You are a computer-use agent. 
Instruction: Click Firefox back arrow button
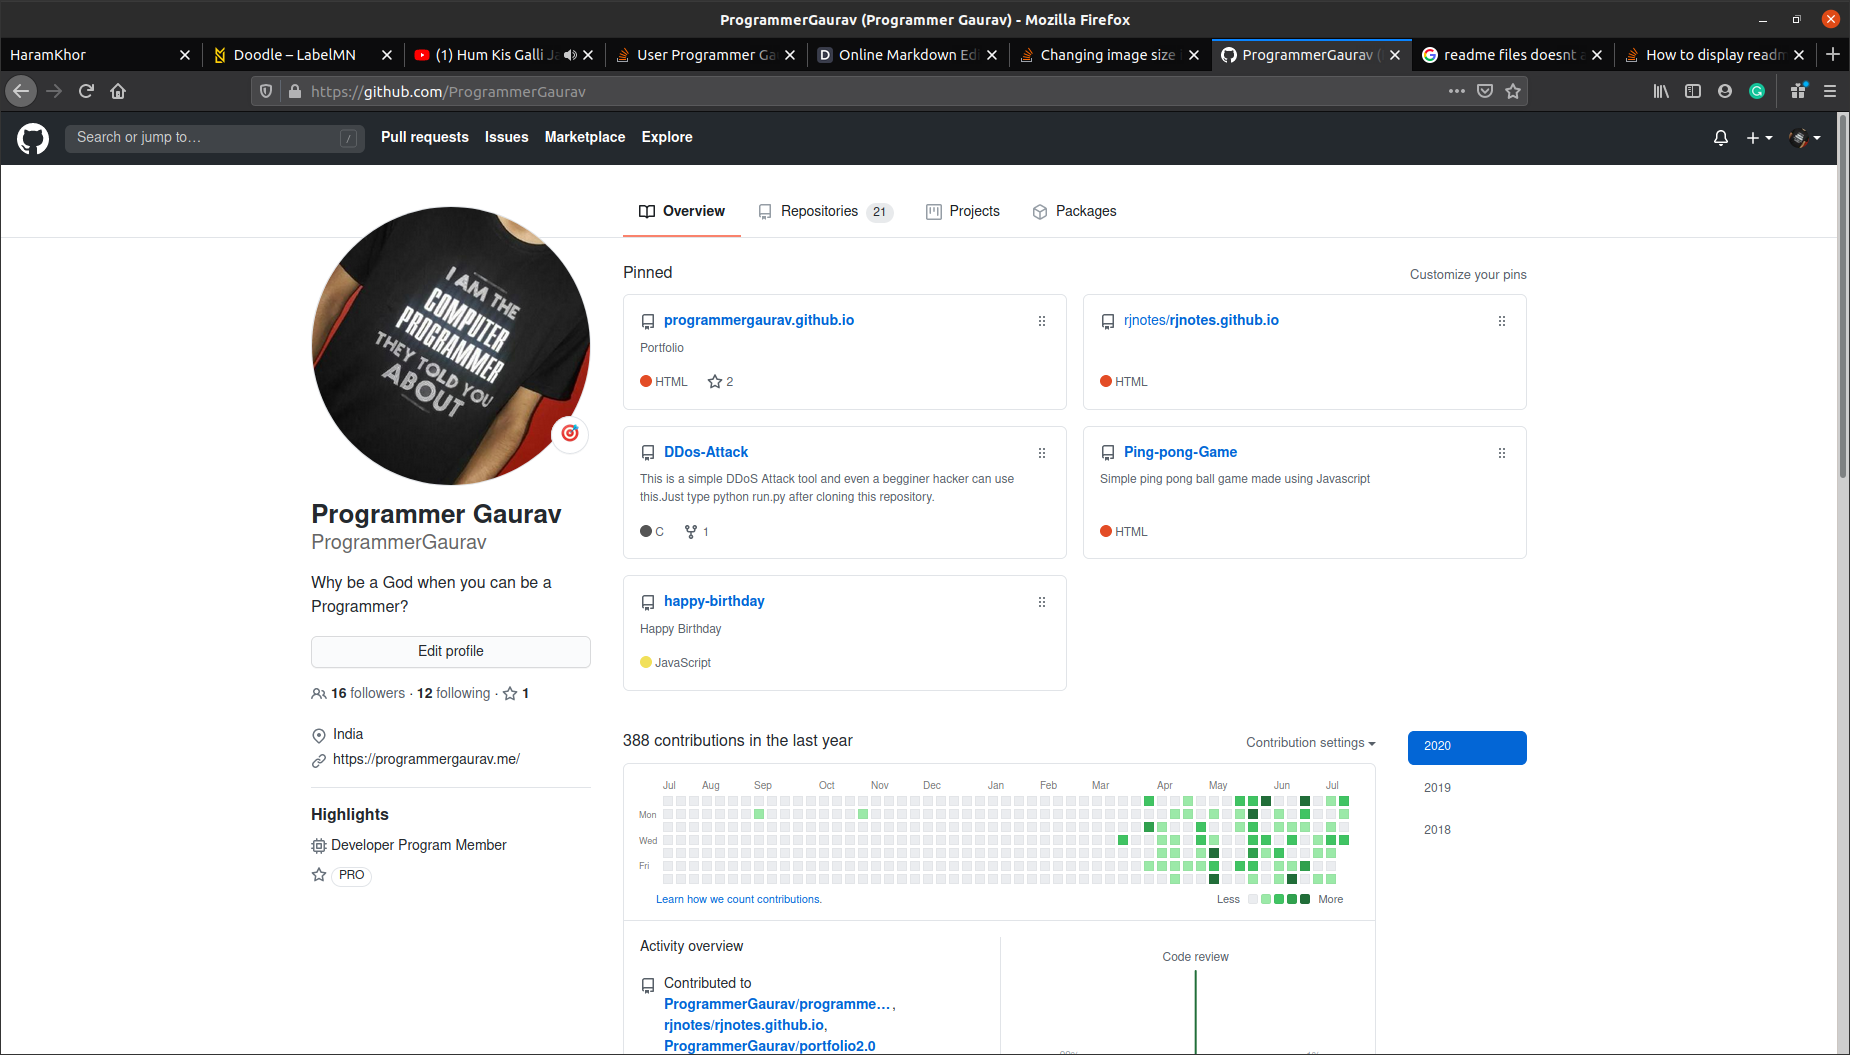tap(21, 91)
